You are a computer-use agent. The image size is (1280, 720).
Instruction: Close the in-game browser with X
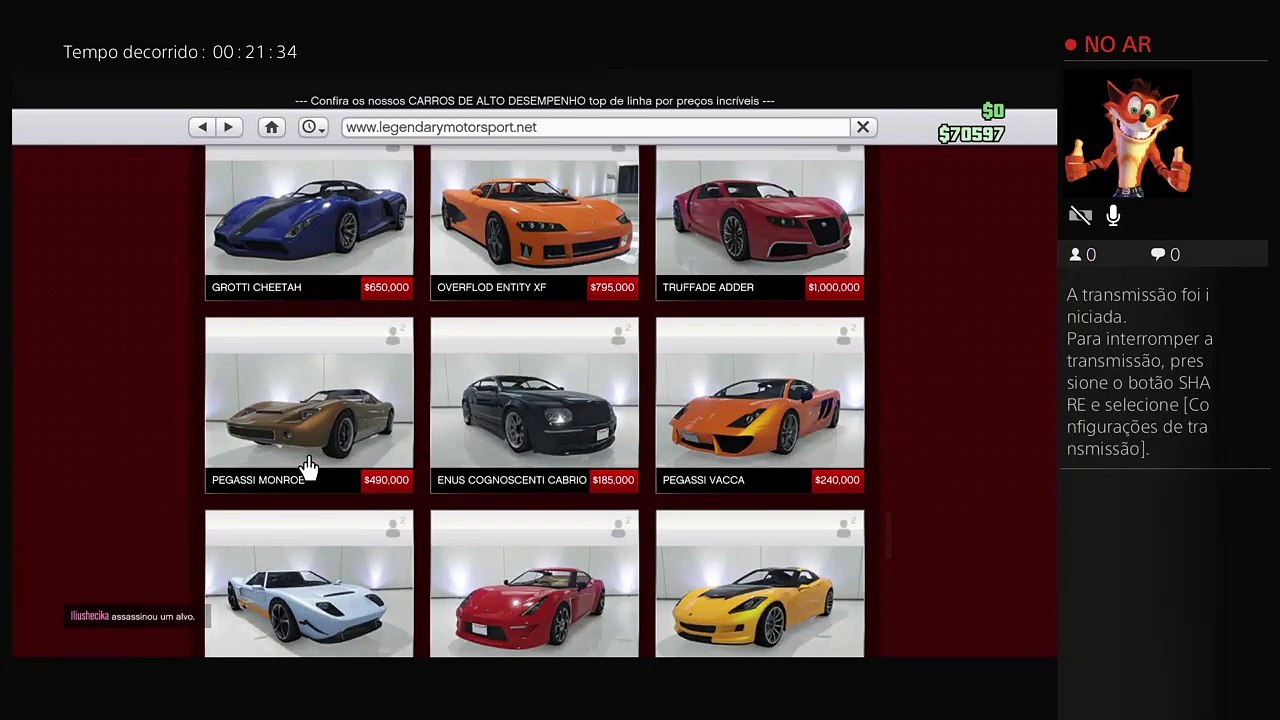pyautogui.click(x=863, y=127)
